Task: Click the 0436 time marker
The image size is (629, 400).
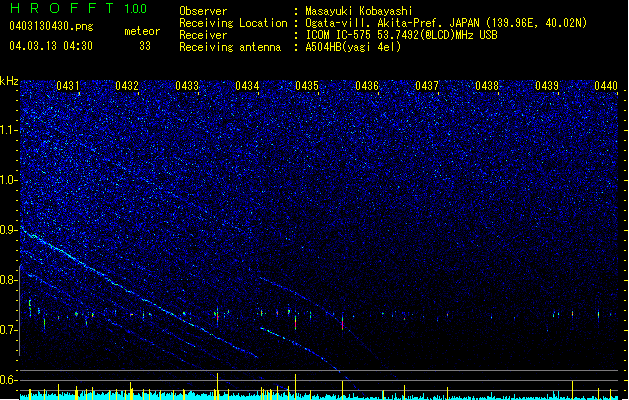Action: pos(367,86)
